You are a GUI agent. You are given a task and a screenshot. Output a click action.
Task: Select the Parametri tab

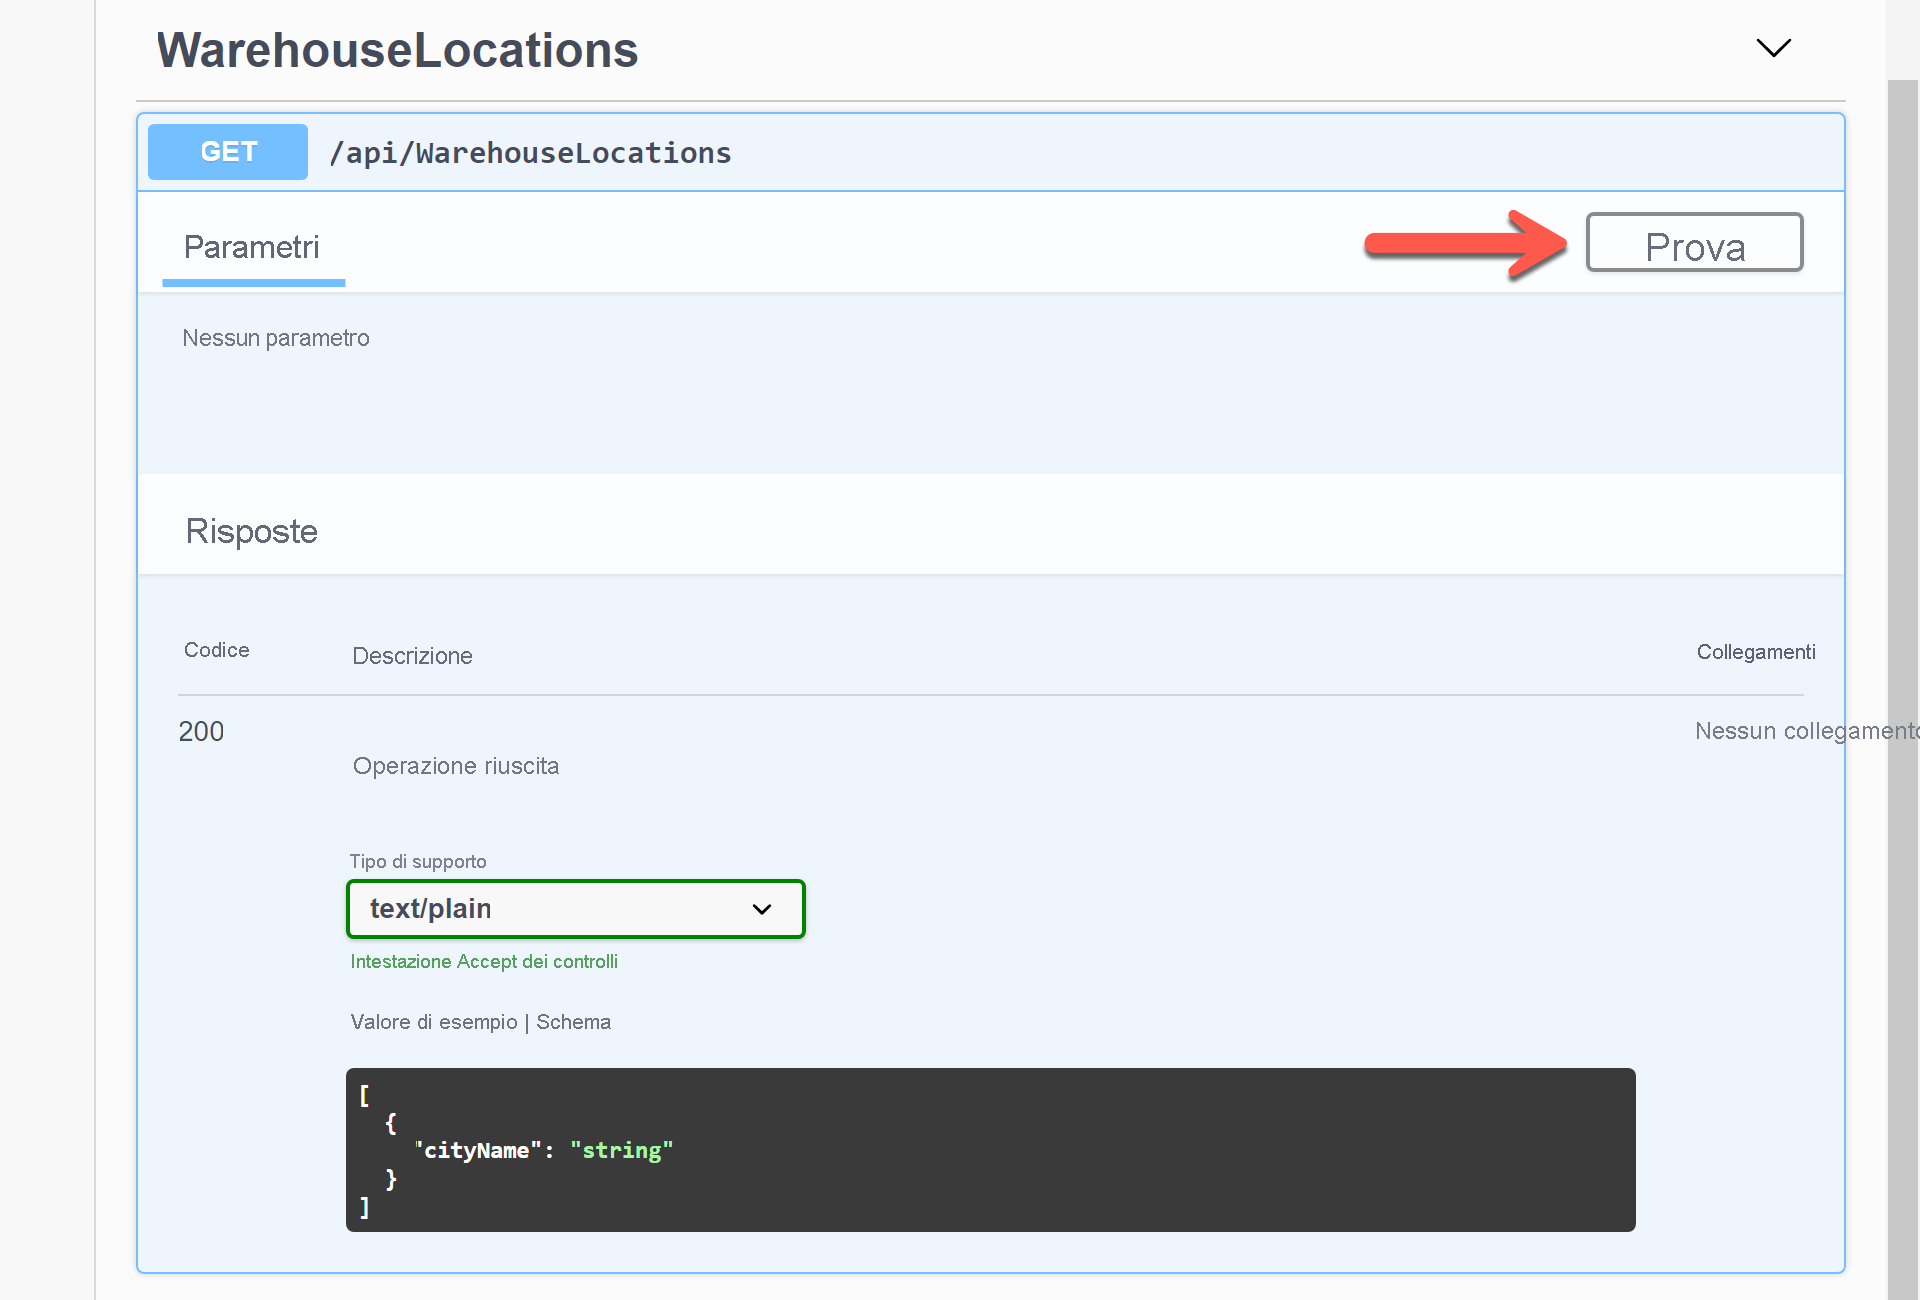click(252, 247)
